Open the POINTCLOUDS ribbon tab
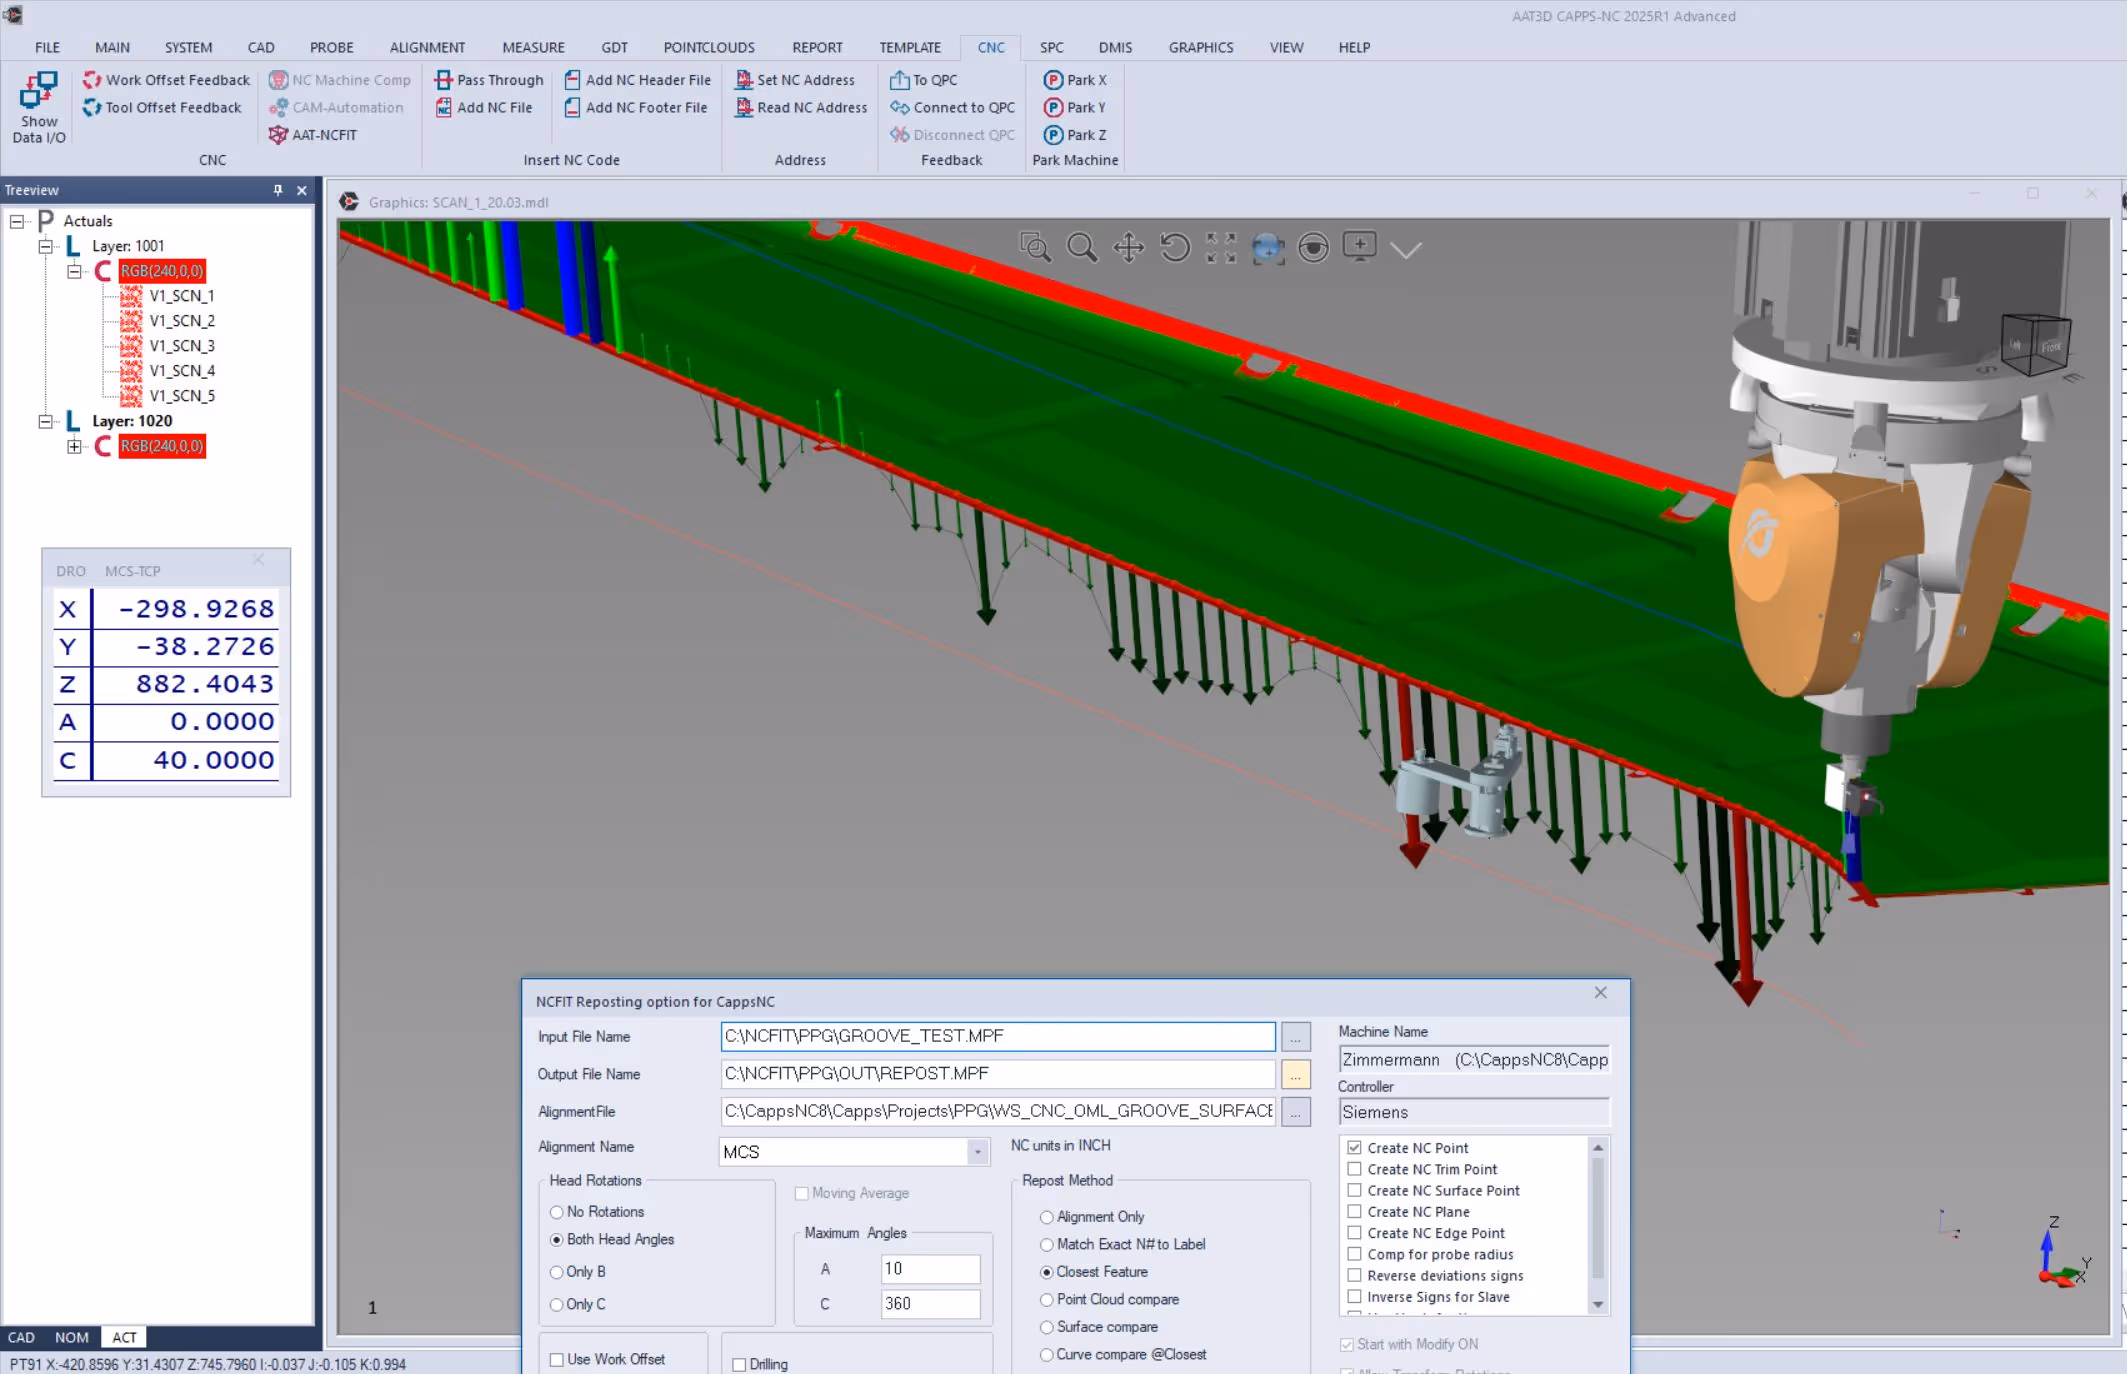The height and width of the screenshot is (1374, 2127). (708, 47)
